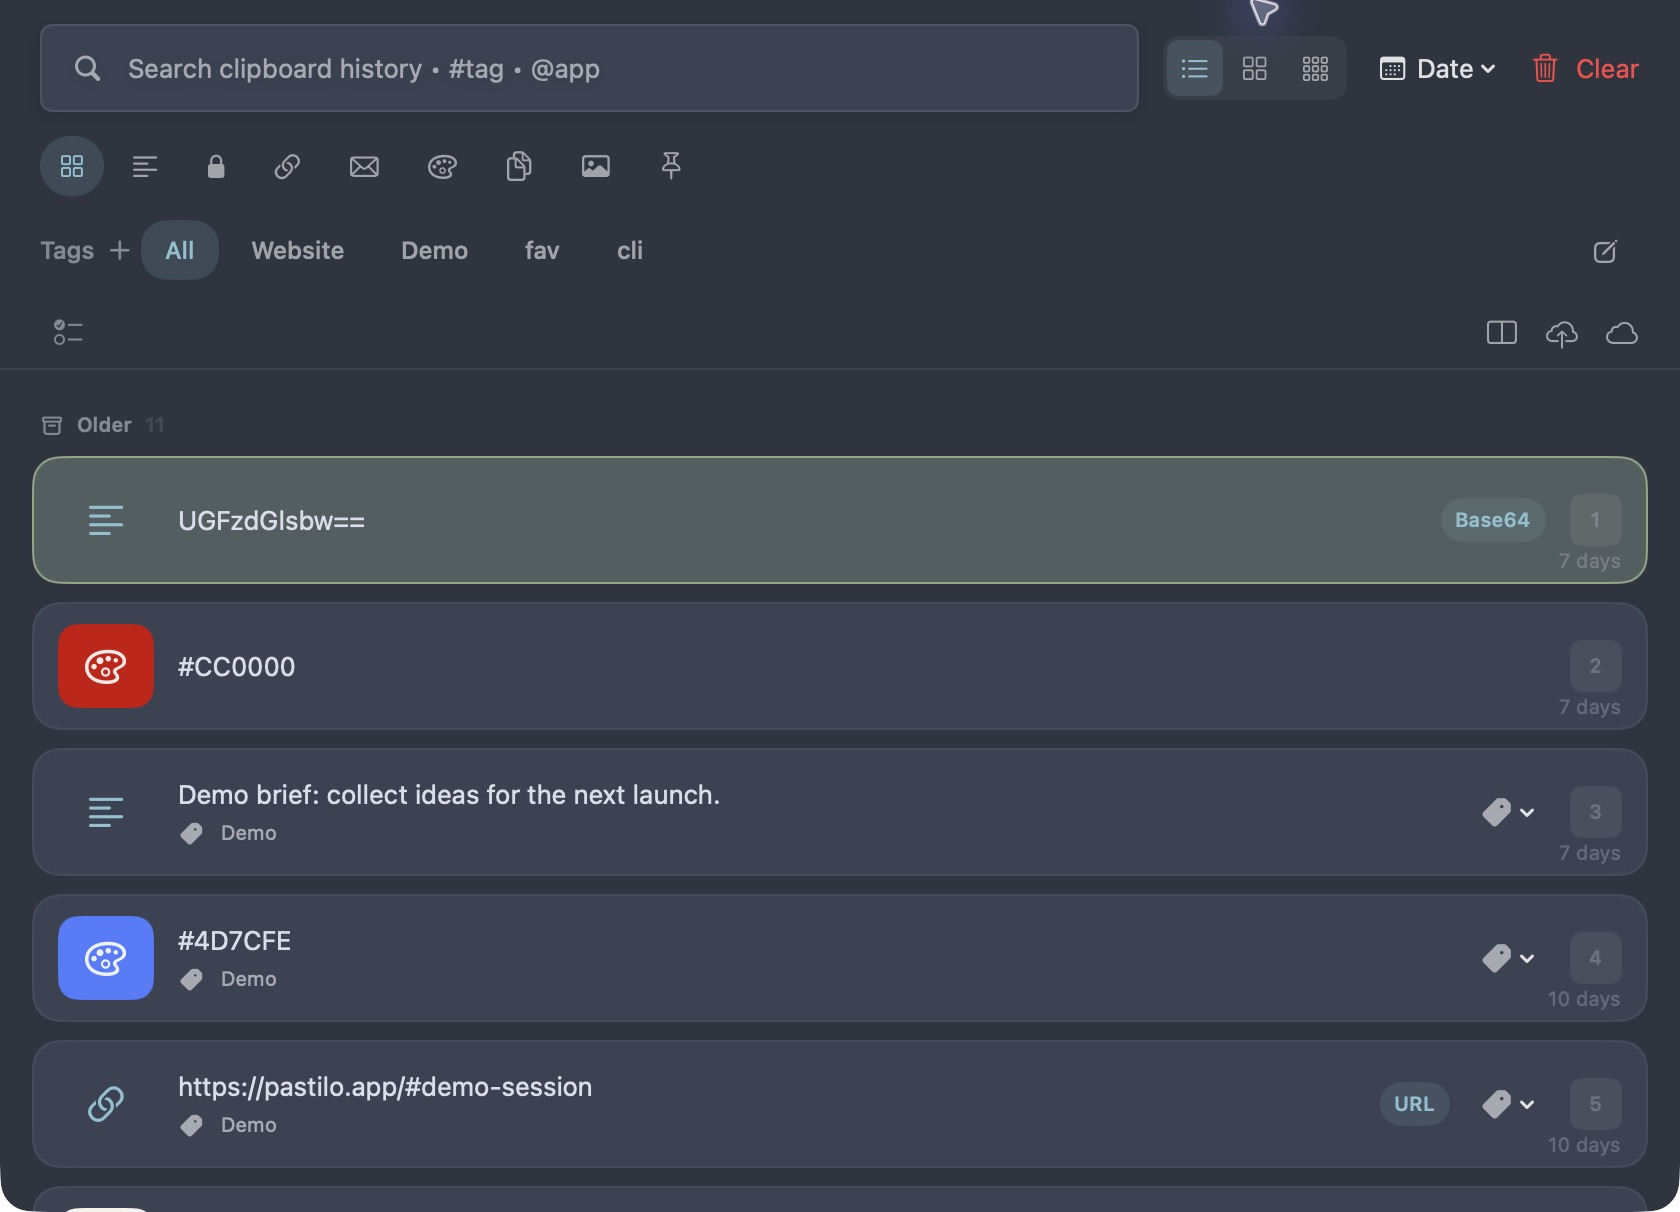Switch to medium grid view layout
The height and width of the screenshot is (1212, 1680).
pyautogui.click(x=1254, y=69)
